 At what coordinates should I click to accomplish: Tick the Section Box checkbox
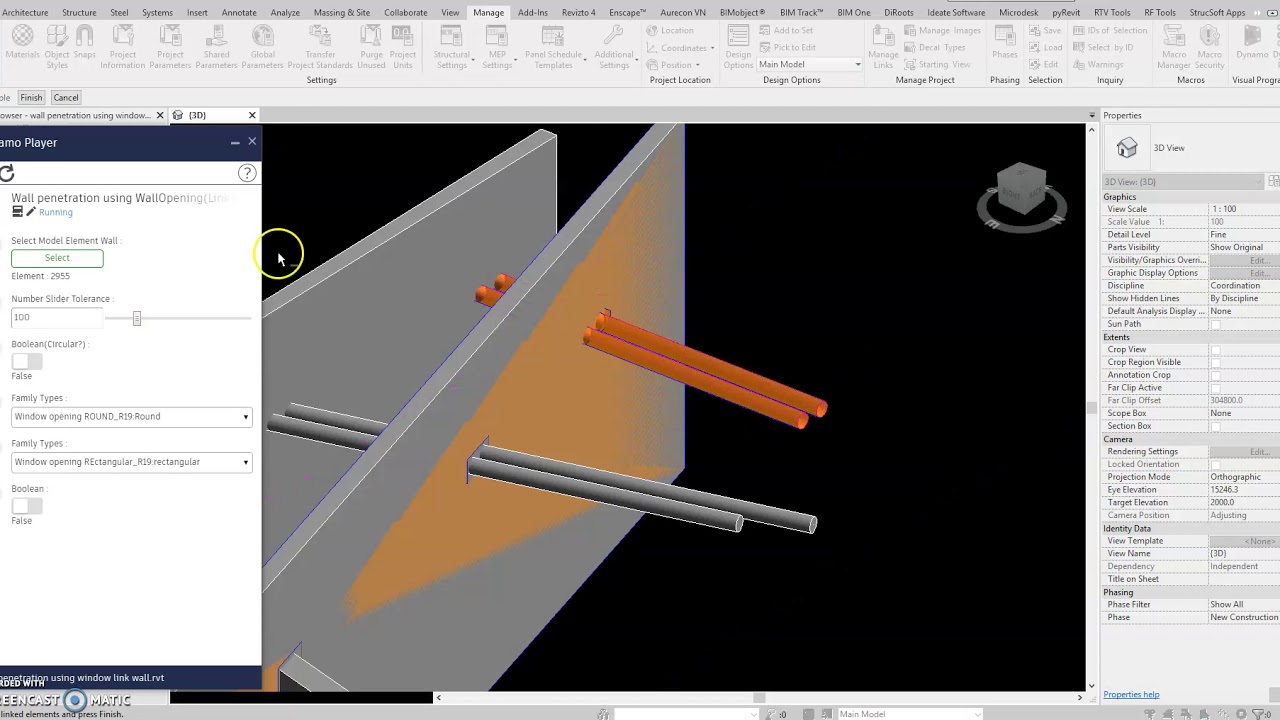1216,426
